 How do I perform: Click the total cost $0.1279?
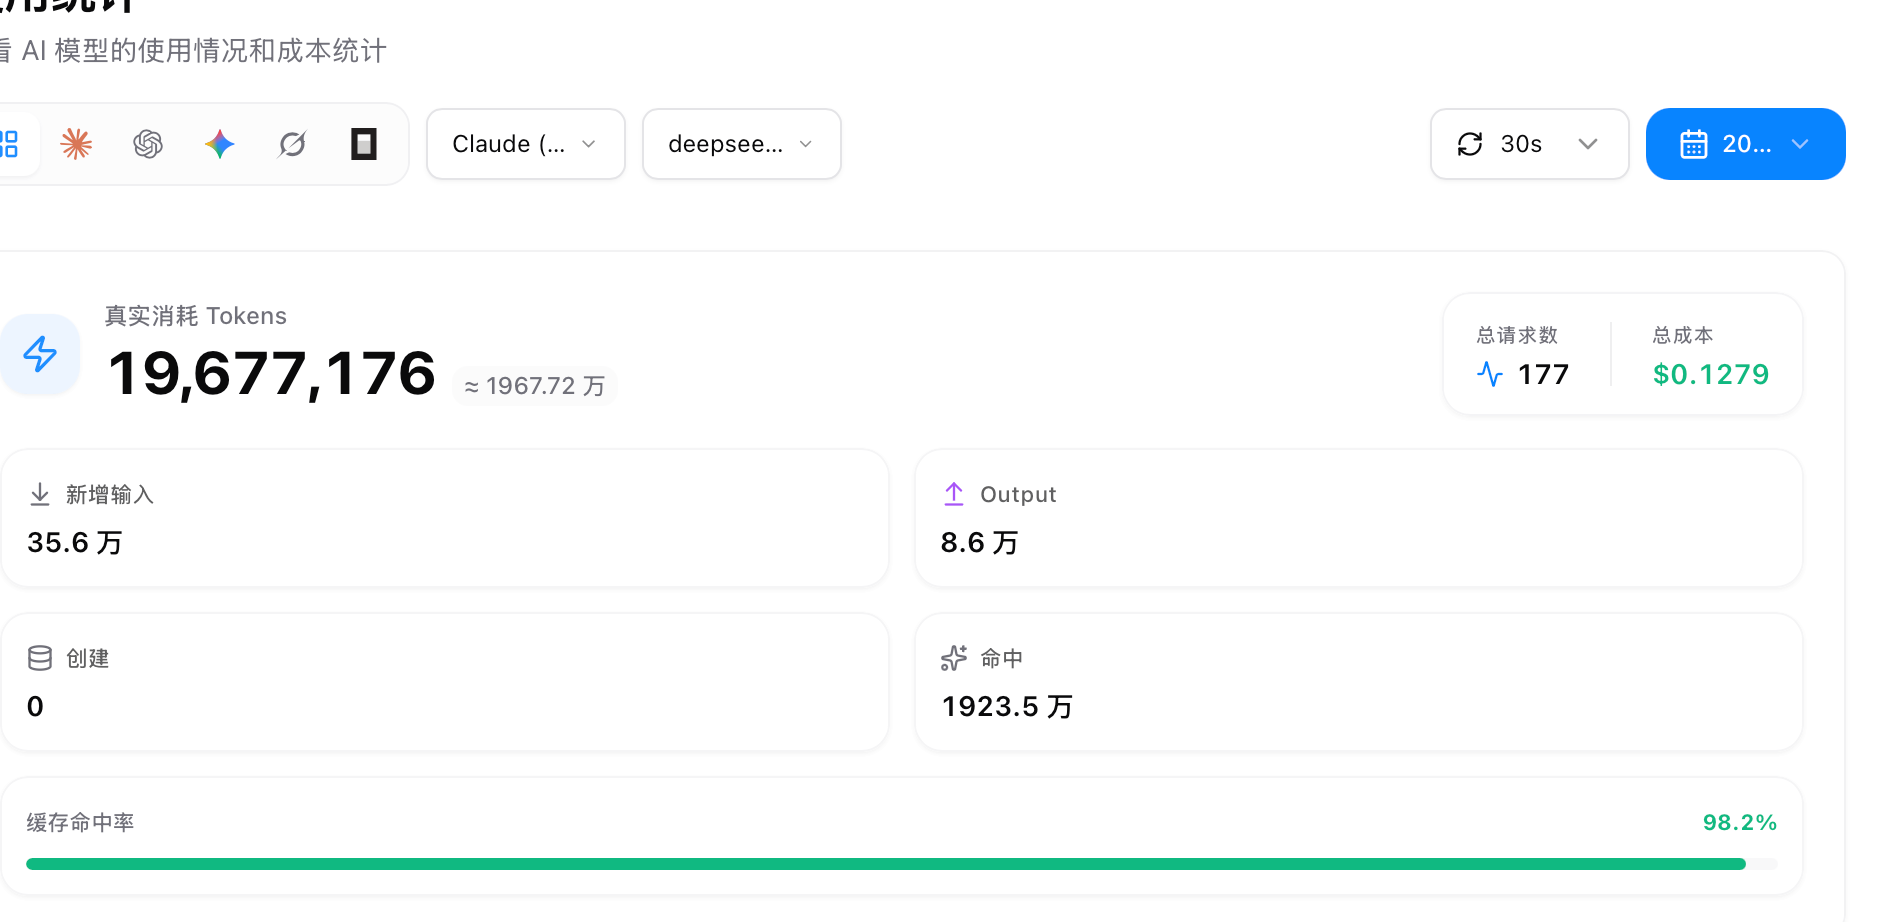click(1711, 374)
